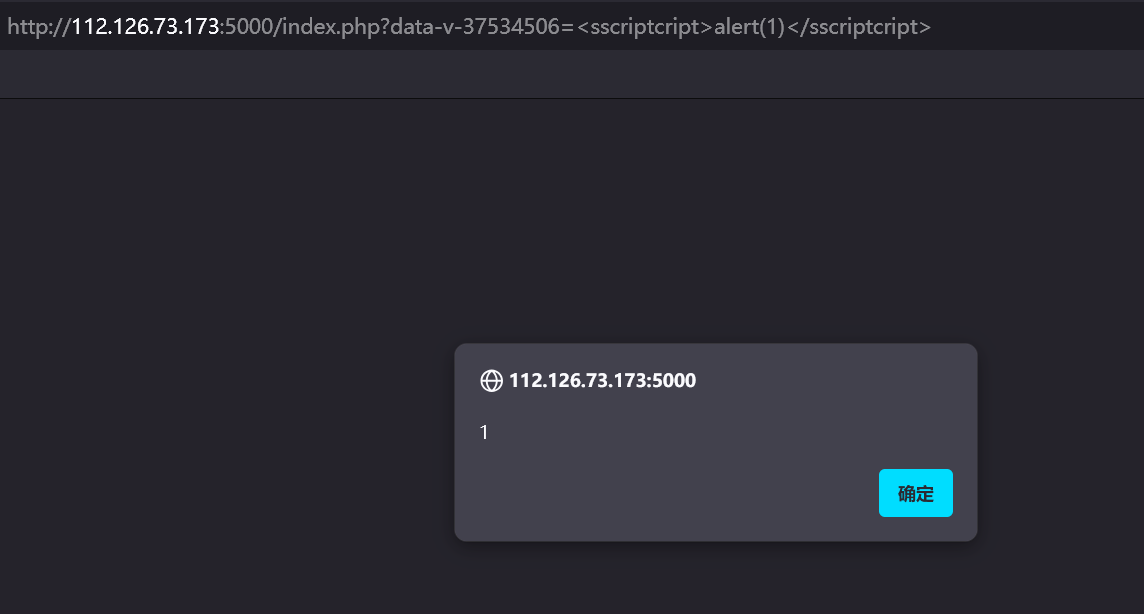This screenshot has width=1144, height=614.
Task: Click the http:// scheme in the URL
Action: point(39,27)
